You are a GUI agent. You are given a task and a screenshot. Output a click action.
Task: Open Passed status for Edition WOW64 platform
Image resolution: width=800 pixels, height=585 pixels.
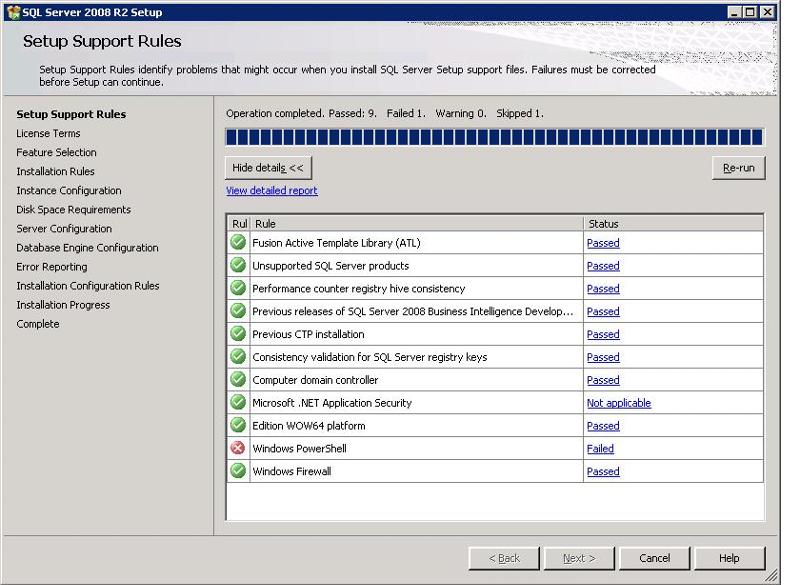coord(603,426)
